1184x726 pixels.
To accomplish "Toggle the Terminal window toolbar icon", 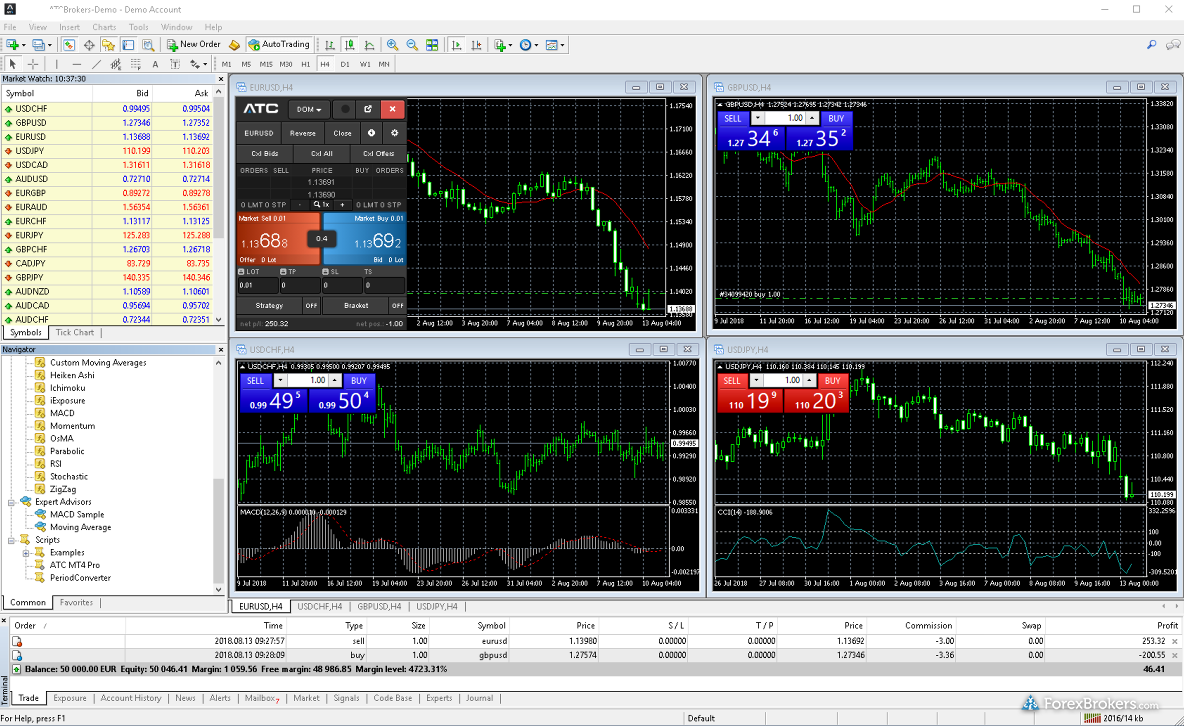I will coord(128,45).
